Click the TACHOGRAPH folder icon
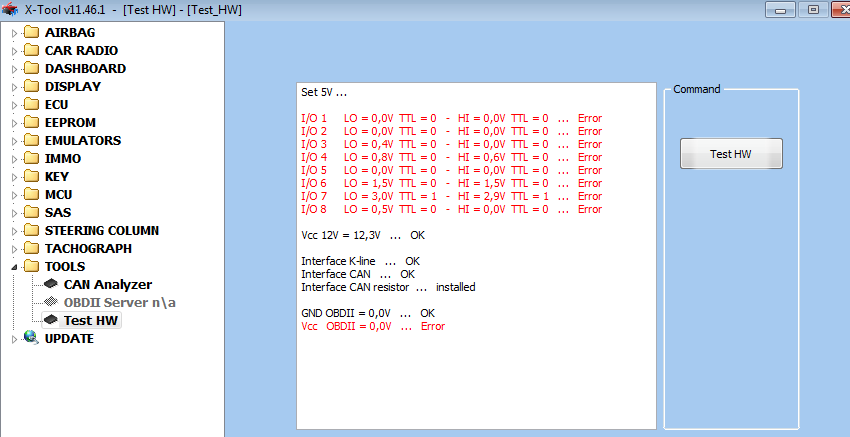This screenshot has height=437, width=850. pyautogui.click(x=30, y=248)
